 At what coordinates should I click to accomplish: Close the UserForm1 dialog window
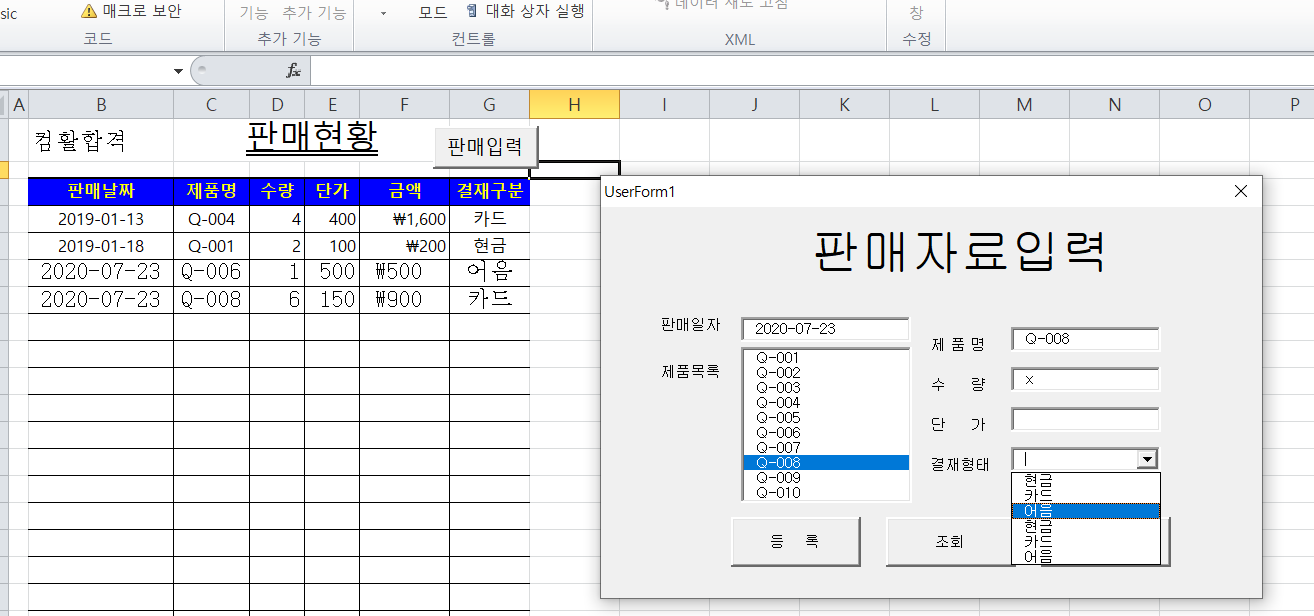(1241, 191)
